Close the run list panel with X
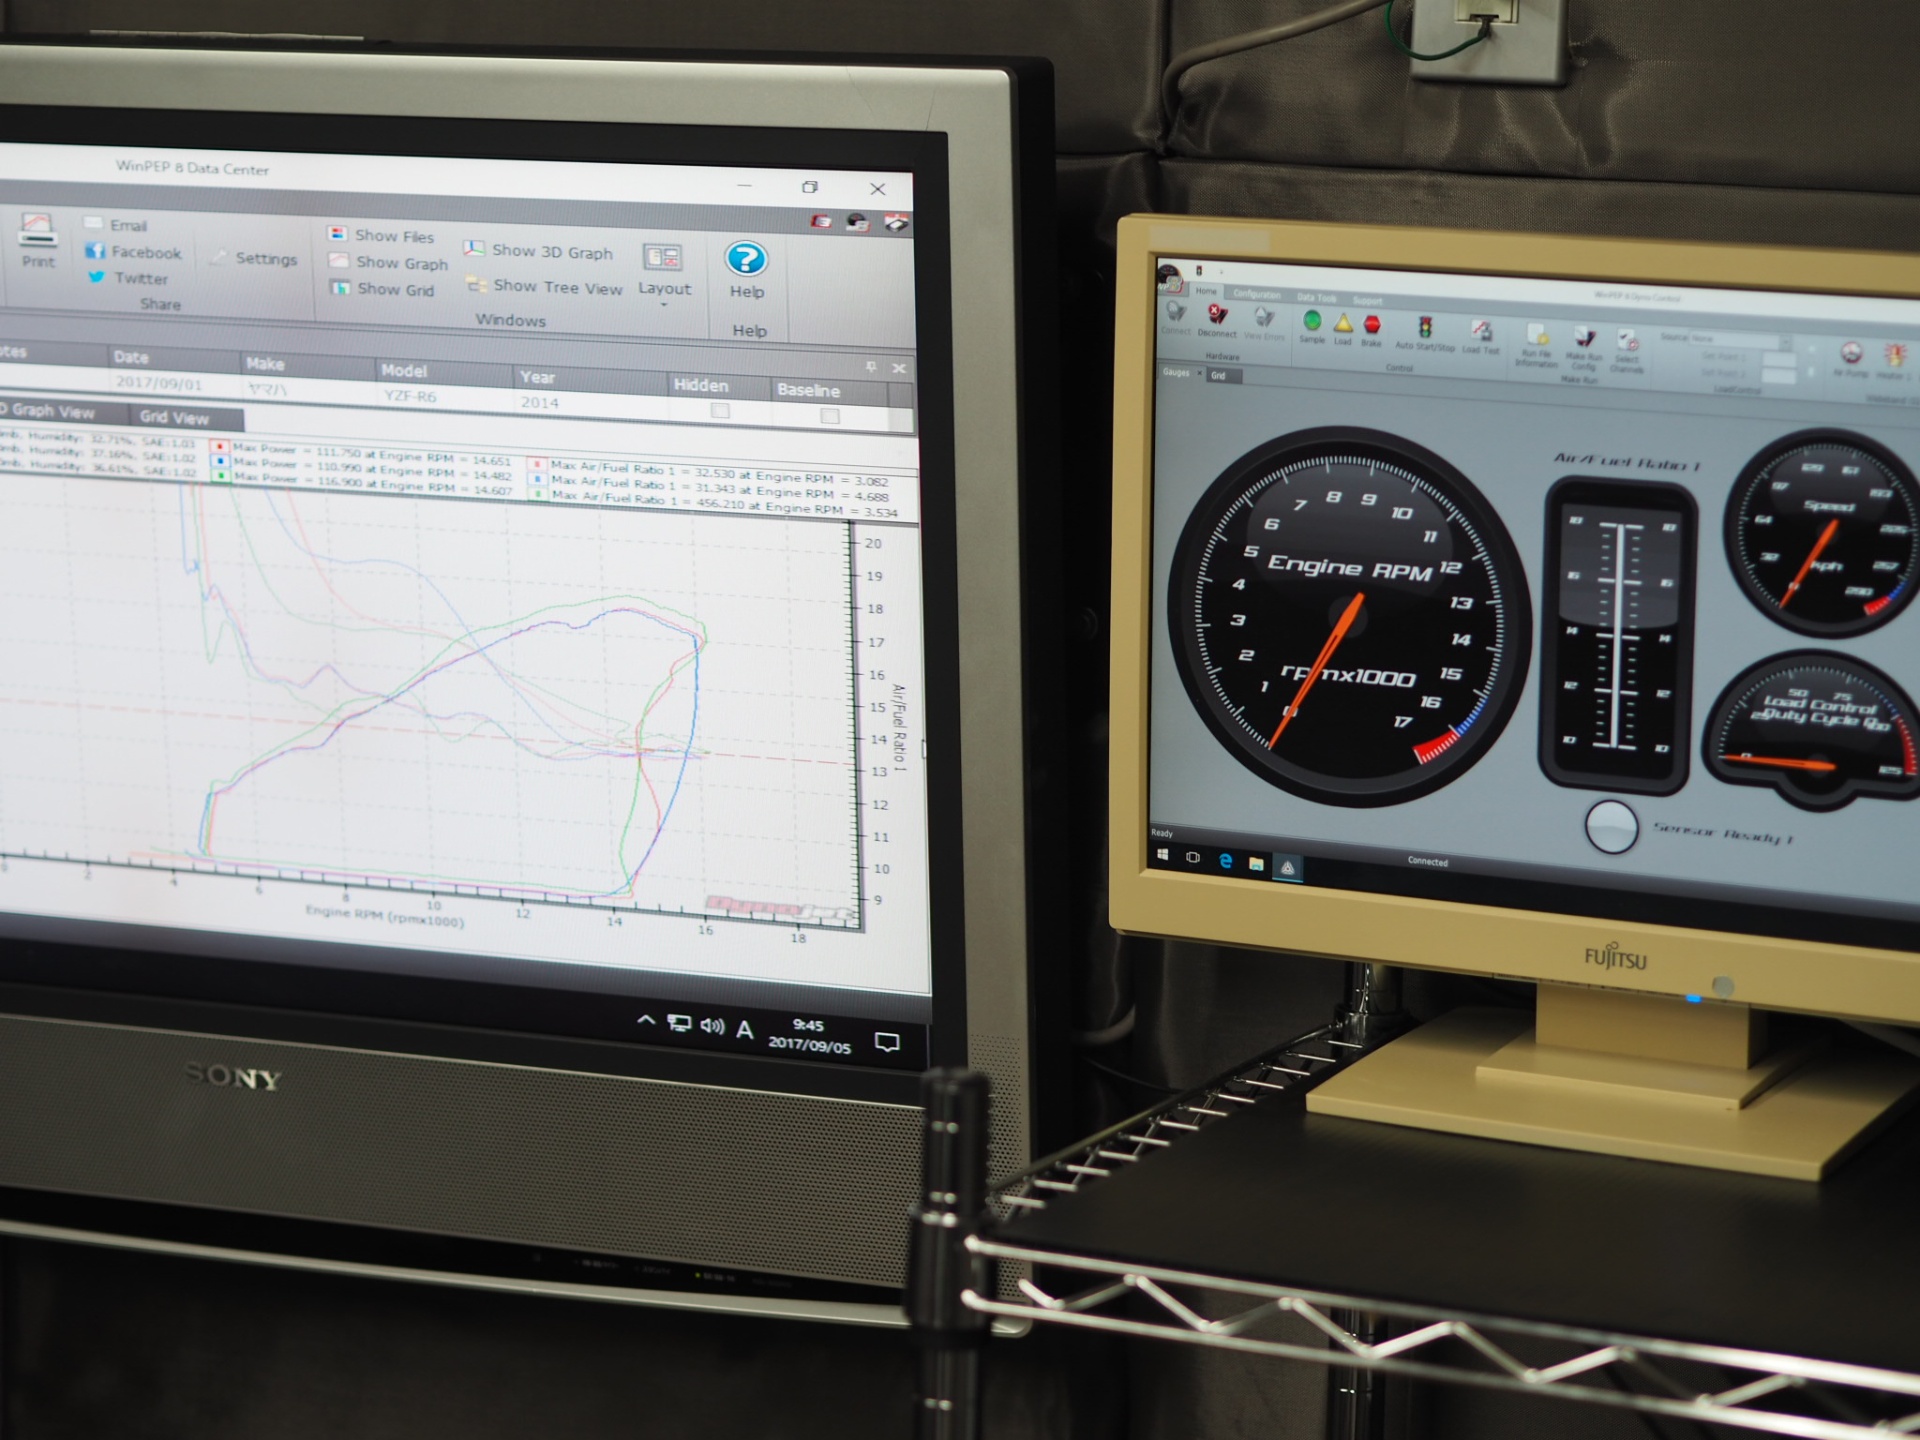The height and width of the screenshot is (1440, 1920). [x=899, y=368]
